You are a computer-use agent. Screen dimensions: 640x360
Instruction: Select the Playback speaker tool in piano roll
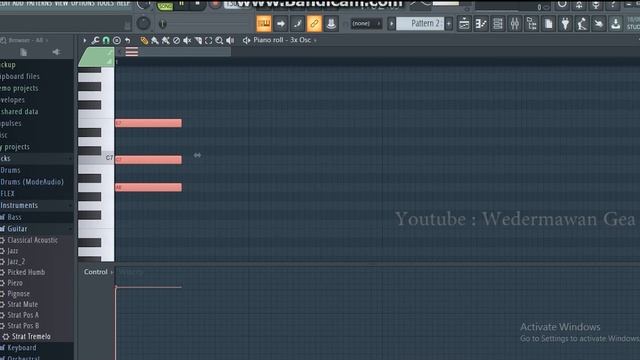[230, 40]
